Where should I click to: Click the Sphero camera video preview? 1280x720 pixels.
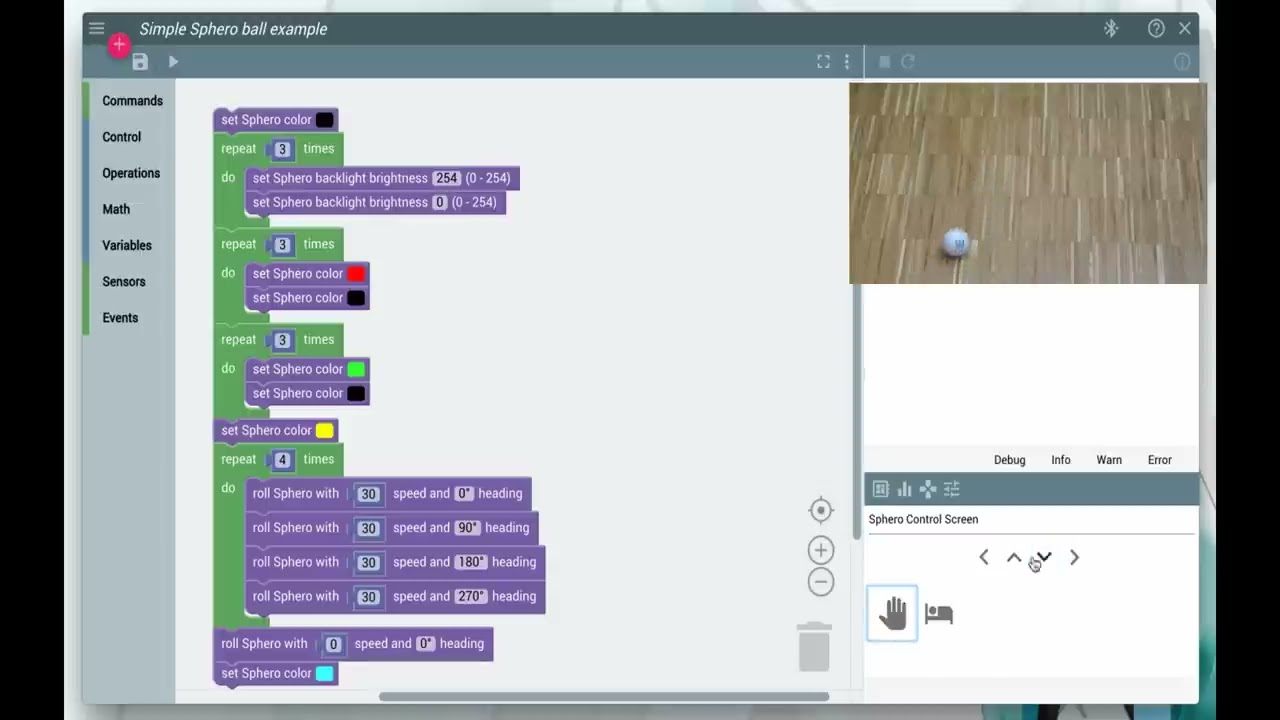(1028, 183)
